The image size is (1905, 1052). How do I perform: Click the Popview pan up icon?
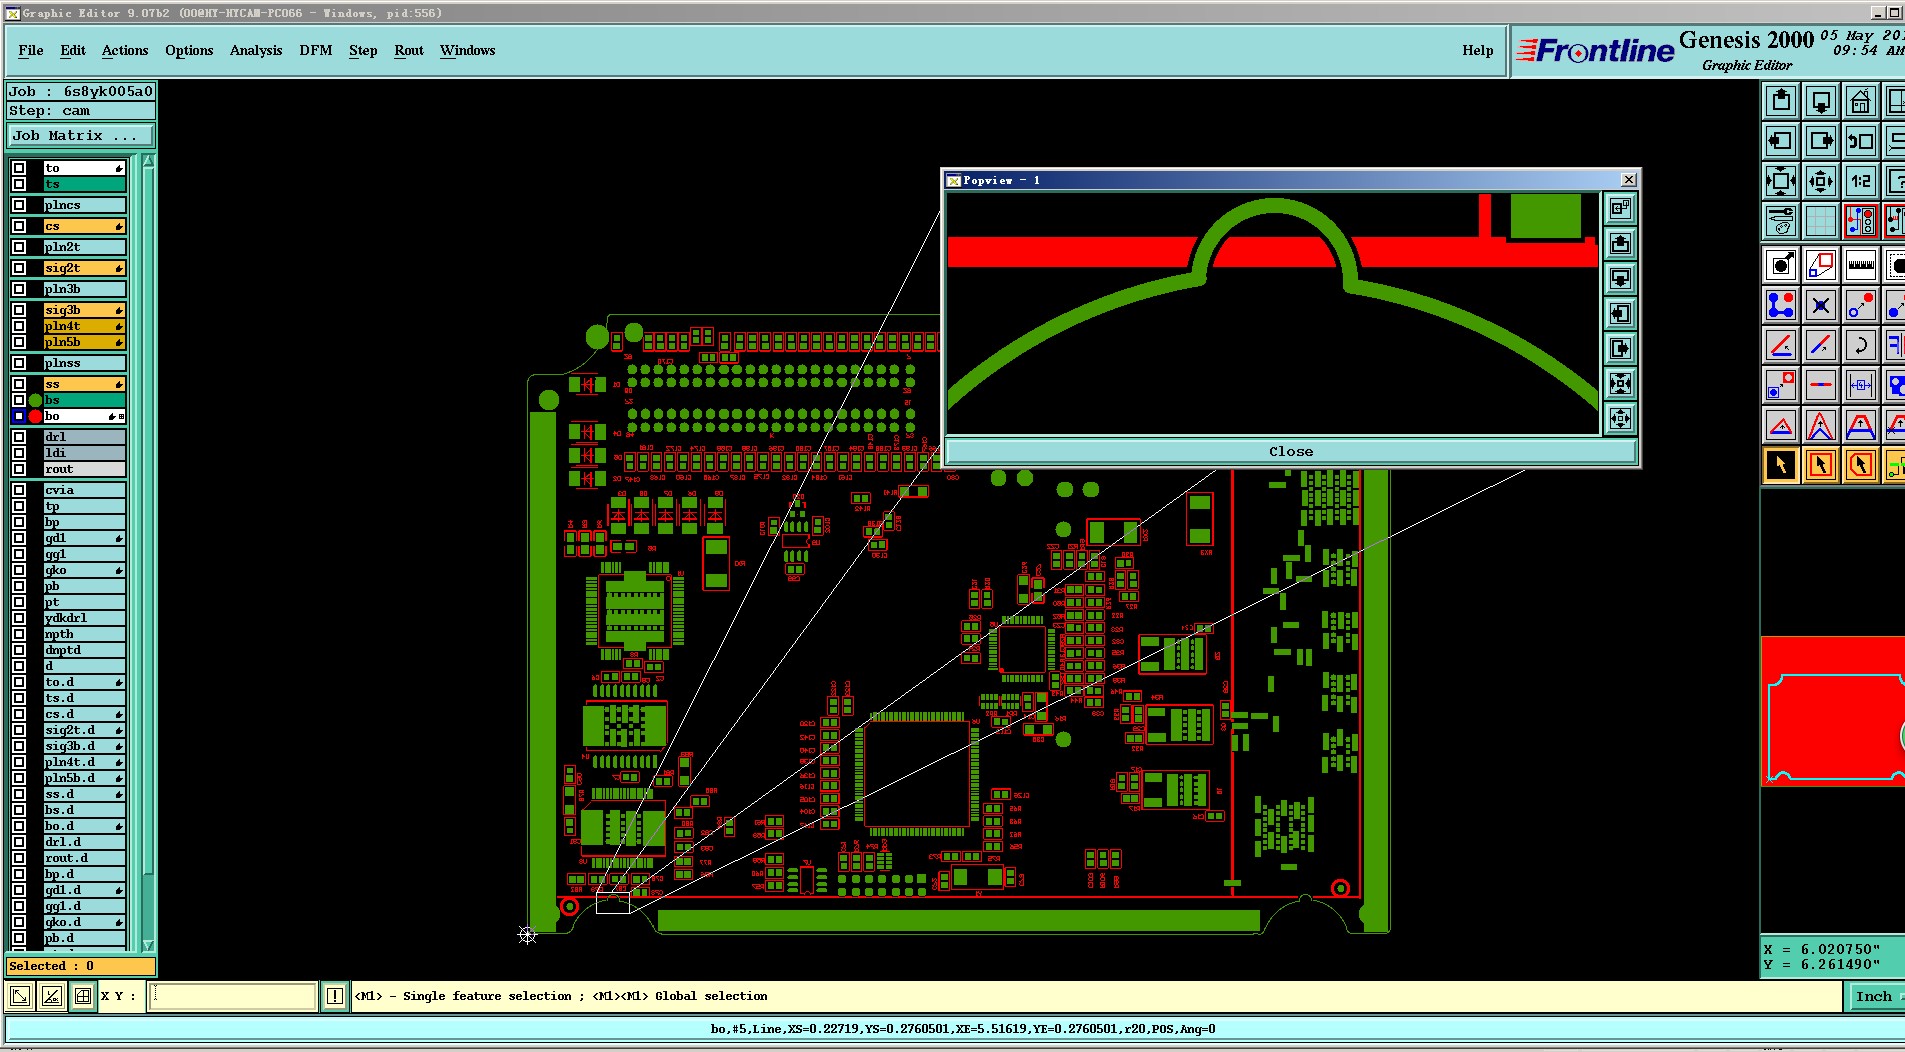tap(1620, 244)
